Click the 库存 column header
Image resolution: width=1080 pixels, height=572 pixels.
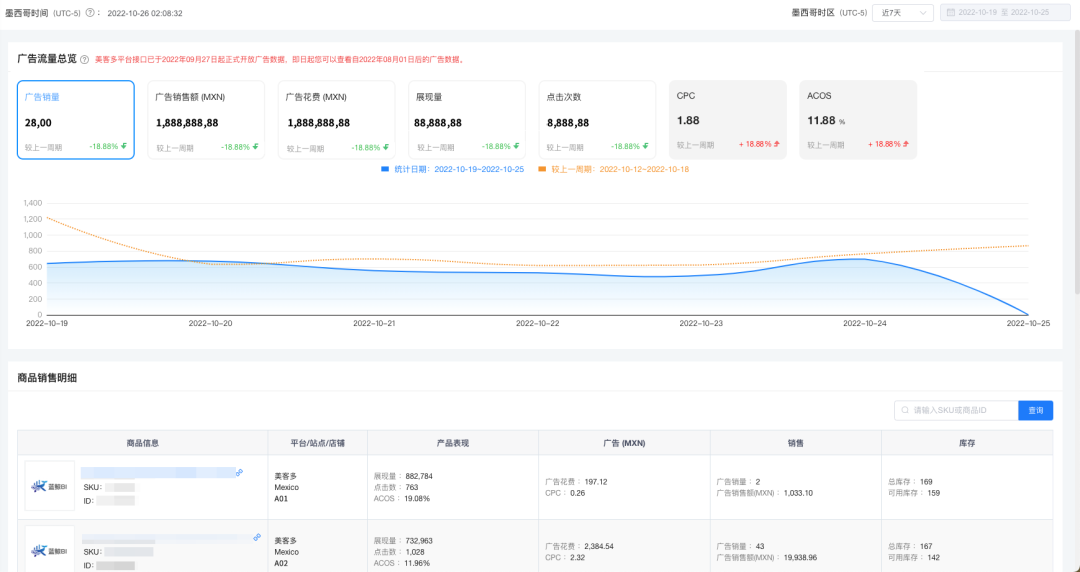(966, 443)
